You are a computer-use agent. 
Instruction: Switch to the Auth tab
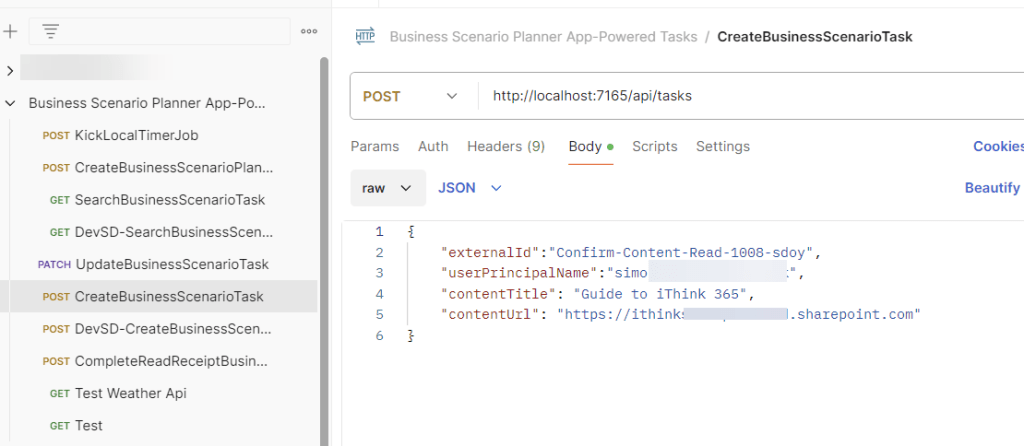(x=433, y=146)
